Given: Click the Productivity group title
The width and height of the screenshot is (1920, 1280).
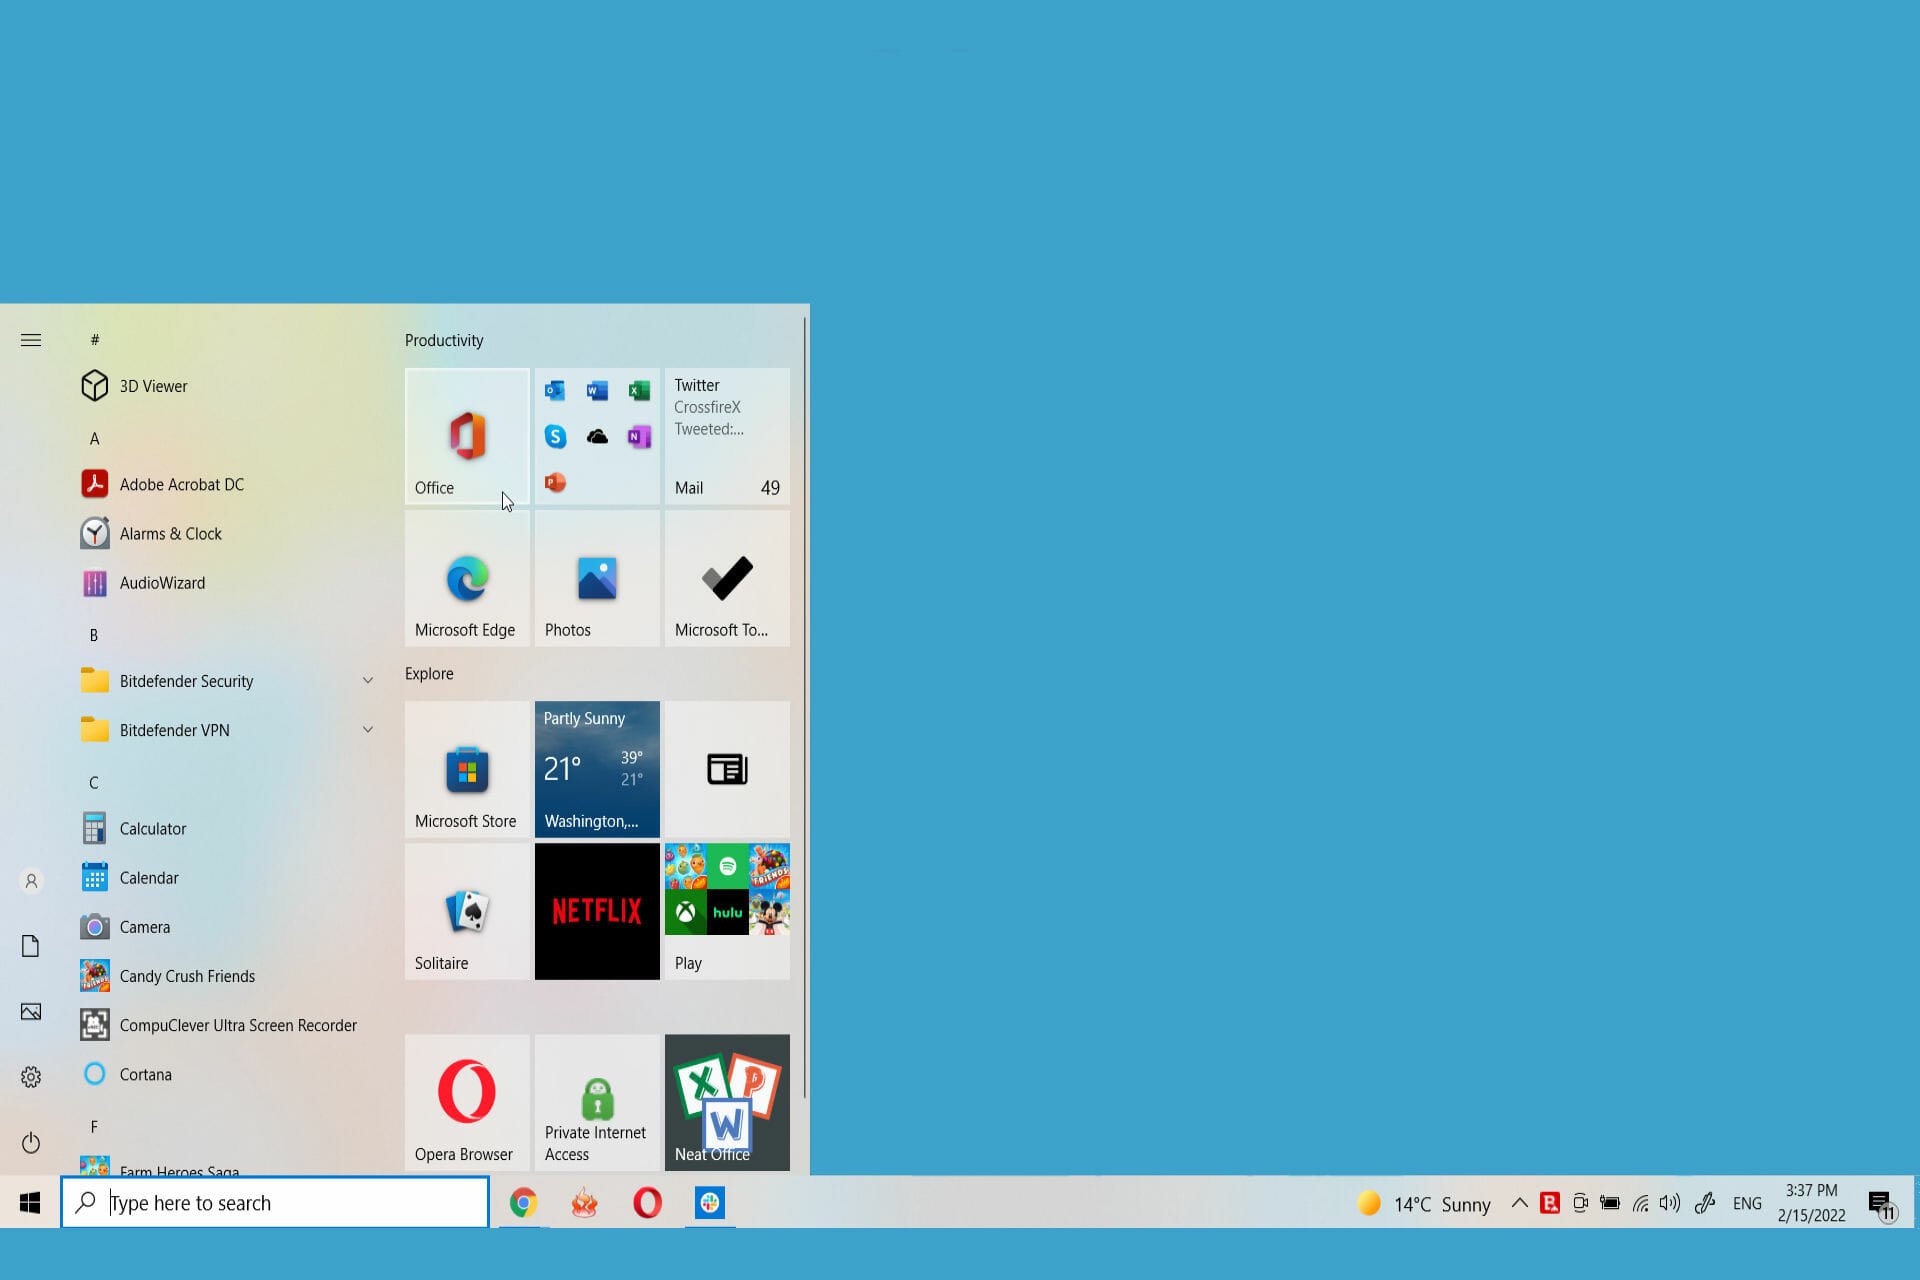Looking at the screenshot, I should click(x=444, y=340).
